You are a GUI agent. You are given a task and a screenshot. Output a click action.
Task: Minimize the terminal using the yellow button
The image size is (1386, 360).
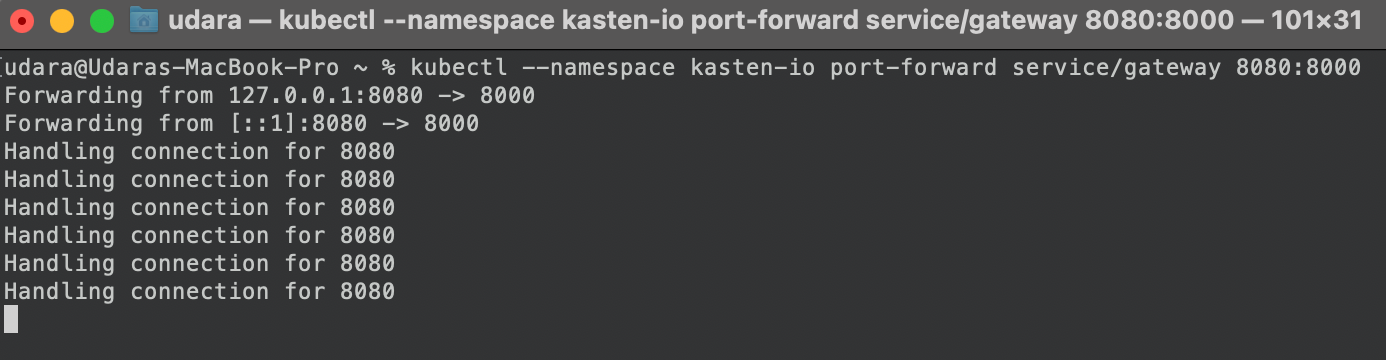coord(62,20)
